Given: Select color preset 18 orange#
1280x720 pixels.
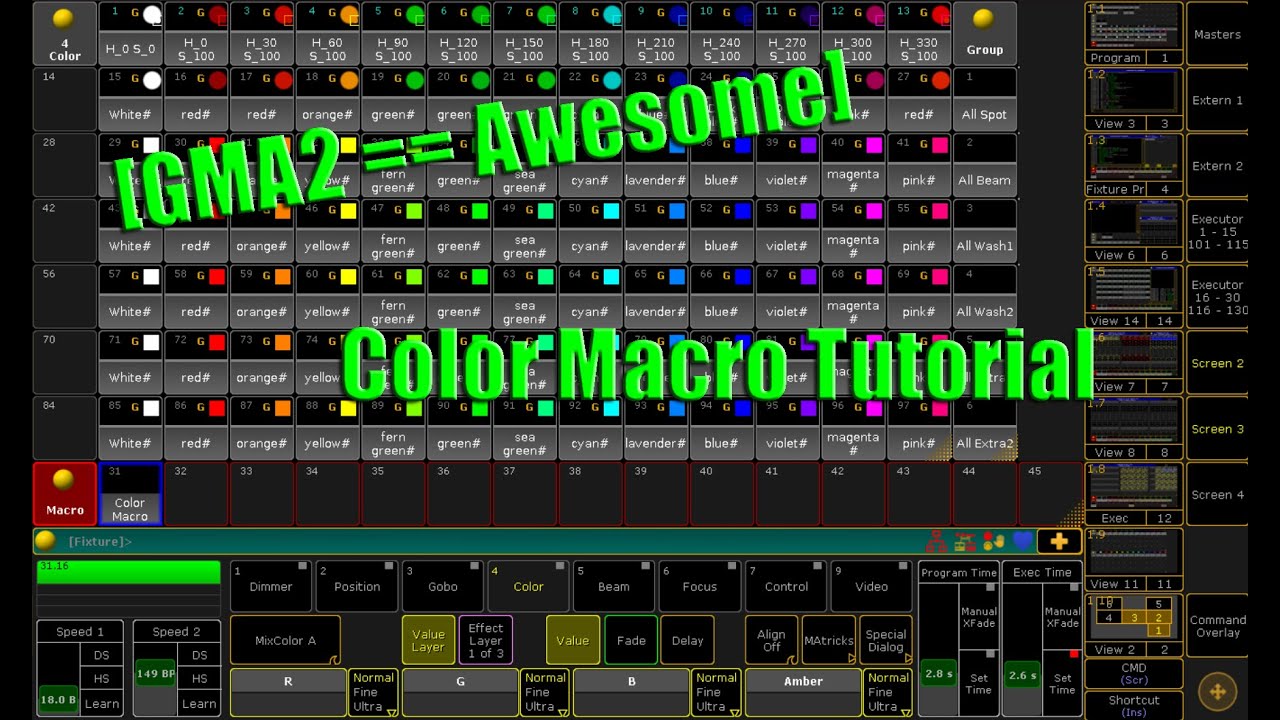Looking at the screenshot, I should (327, 99).
